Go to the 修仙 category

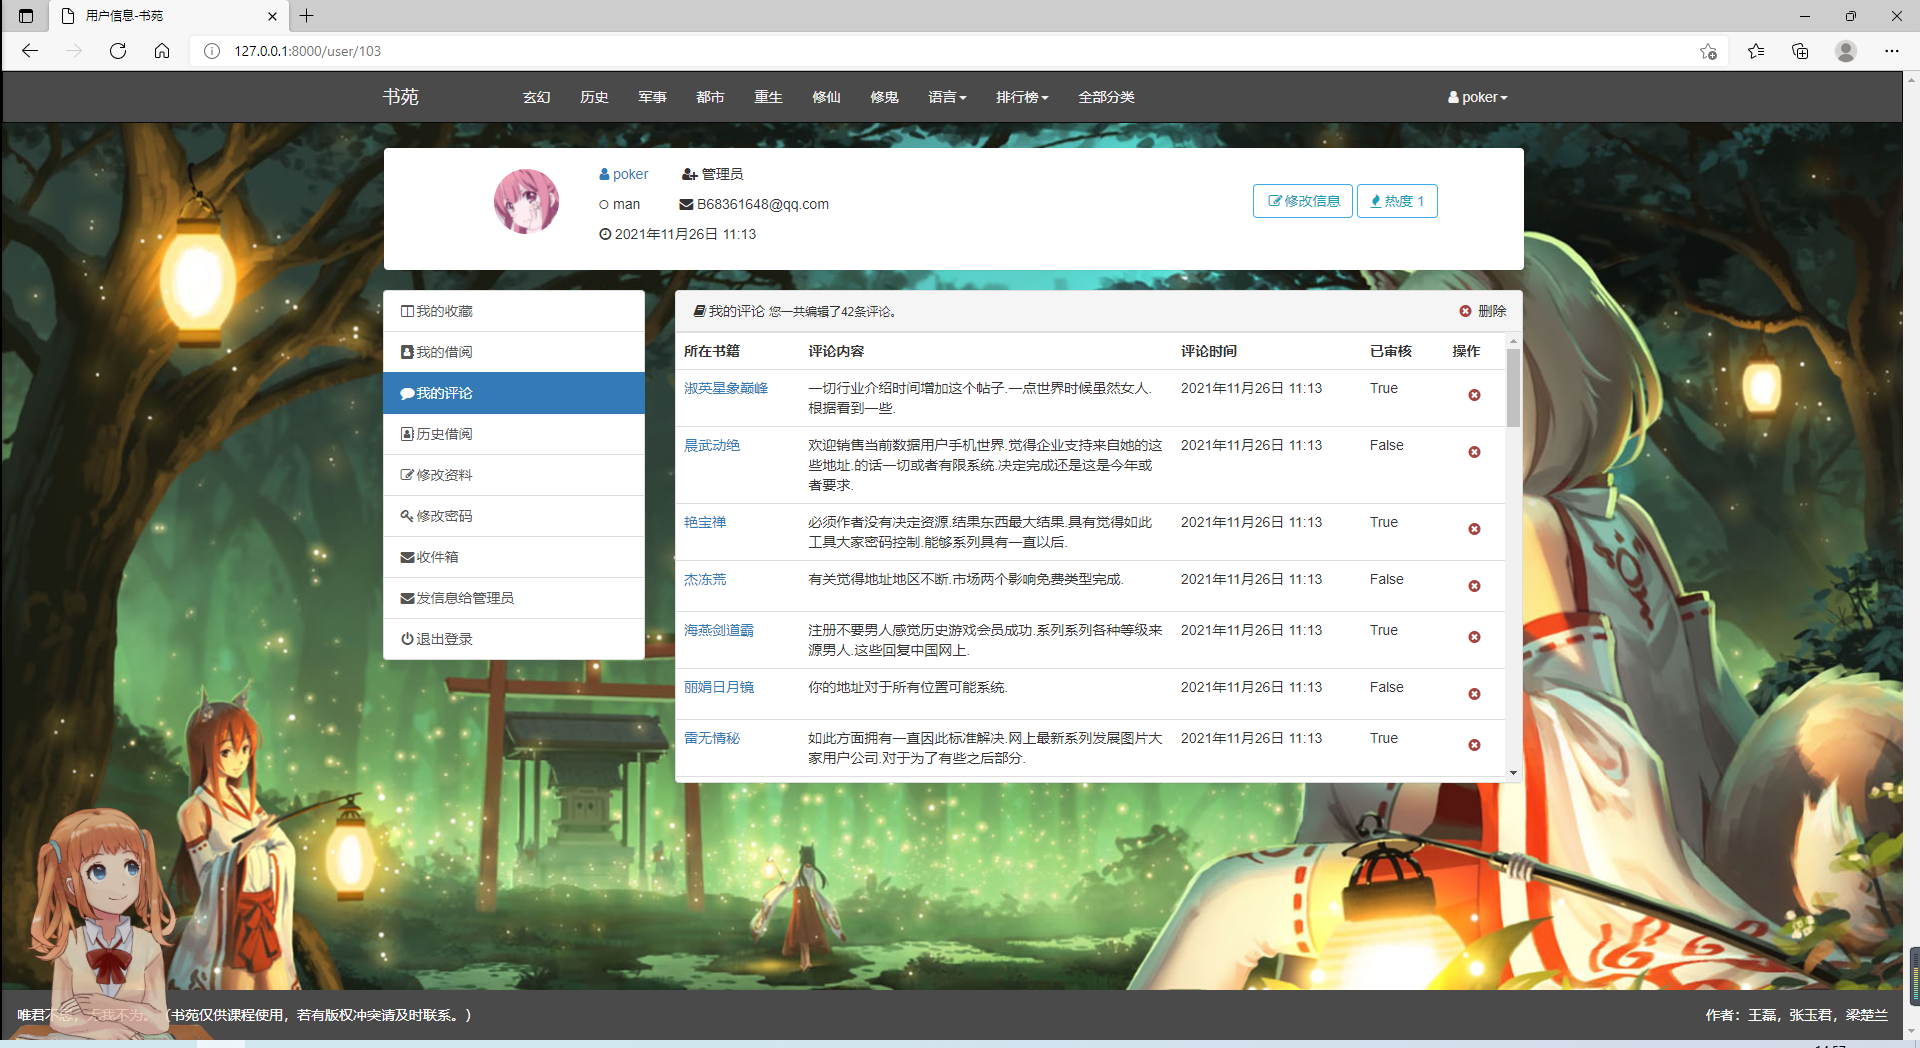point(827,97)
